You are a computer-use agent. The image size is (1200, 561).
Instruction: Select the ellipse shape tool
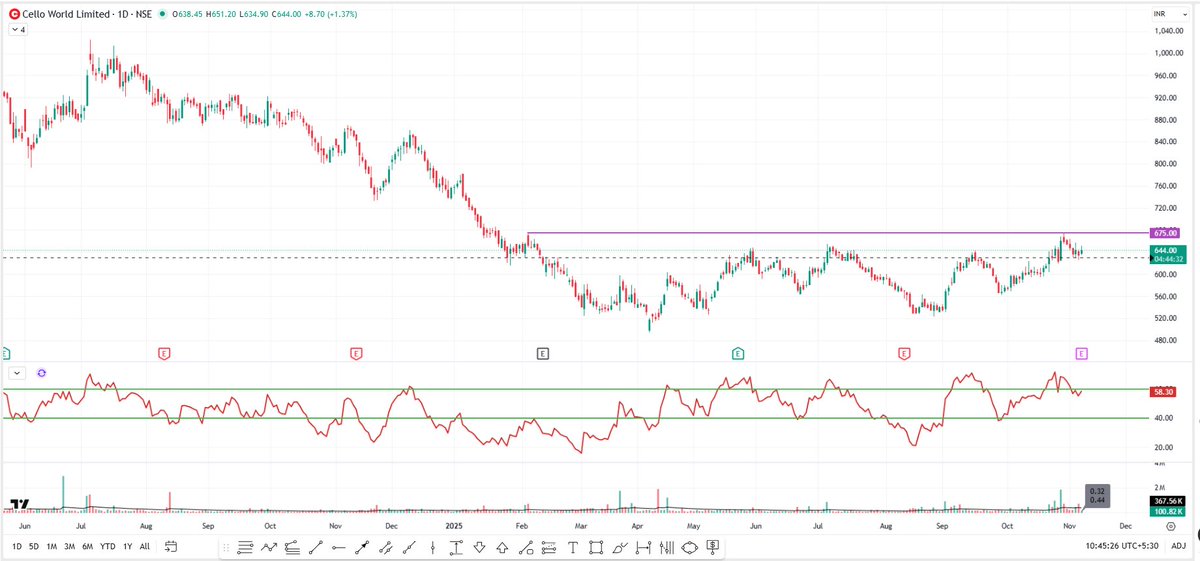coord(690,547)
